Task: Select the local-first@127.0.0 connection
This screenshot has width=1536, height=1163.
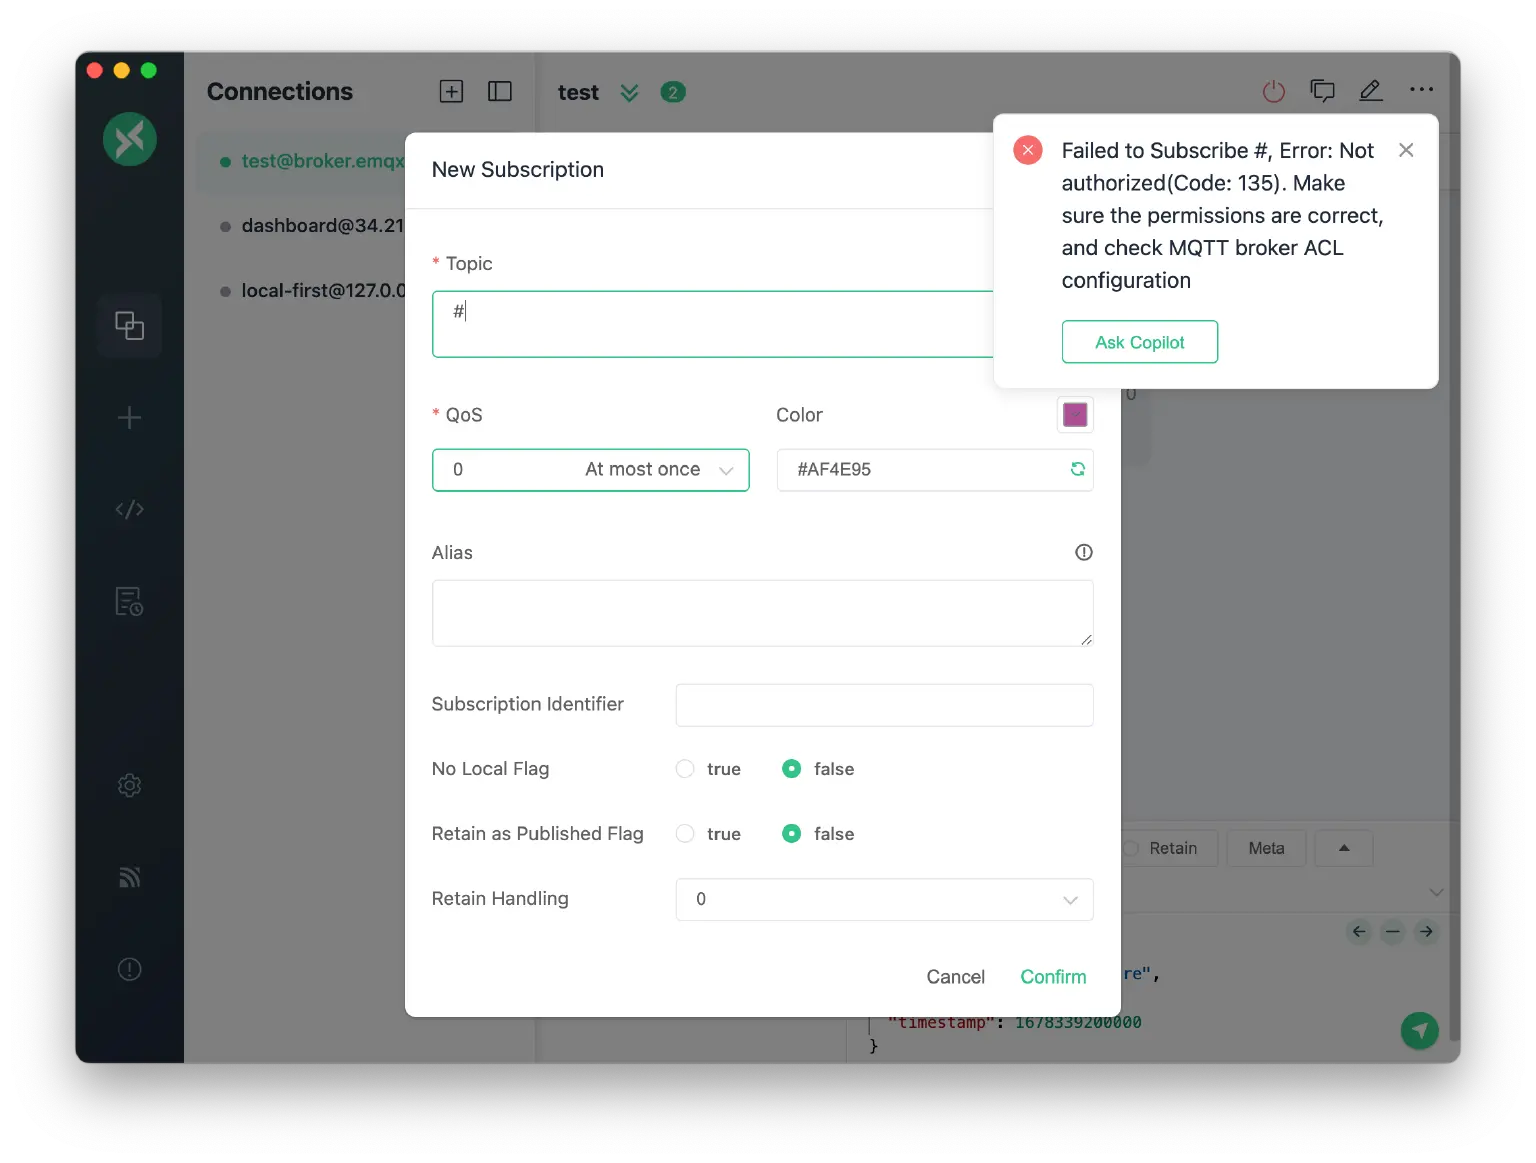Action: tap(320, 291)
